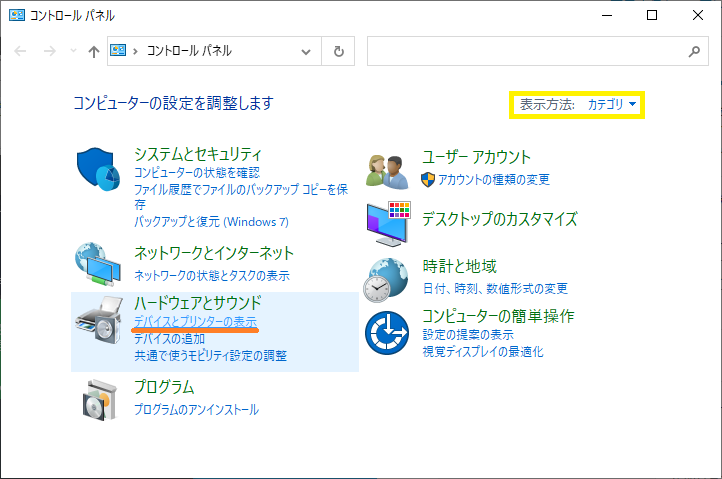Click 設定の提案の表示 link
This screenshot has width=722, height=479.
coord(468,335)
